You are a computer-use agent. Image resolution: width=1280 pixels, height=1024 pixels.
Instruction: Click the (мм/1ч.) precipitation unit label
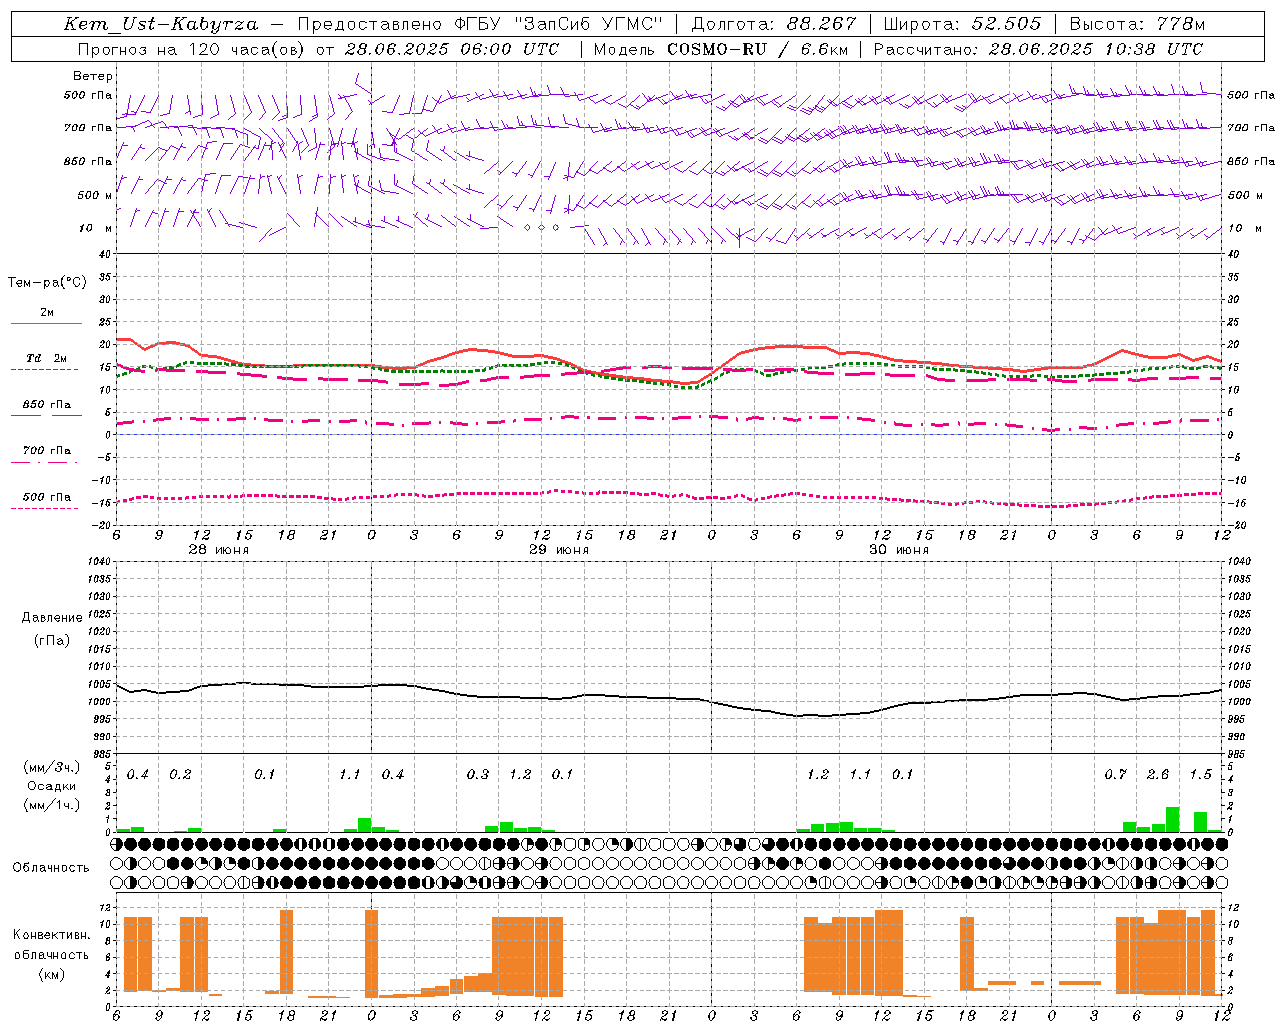(52, 805)
